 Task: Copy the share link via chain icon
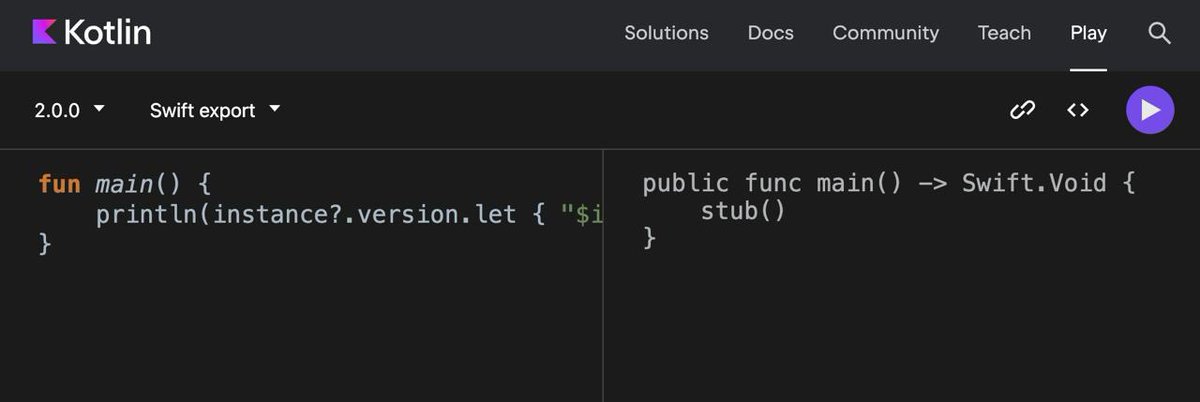(x=1022, y=110)
